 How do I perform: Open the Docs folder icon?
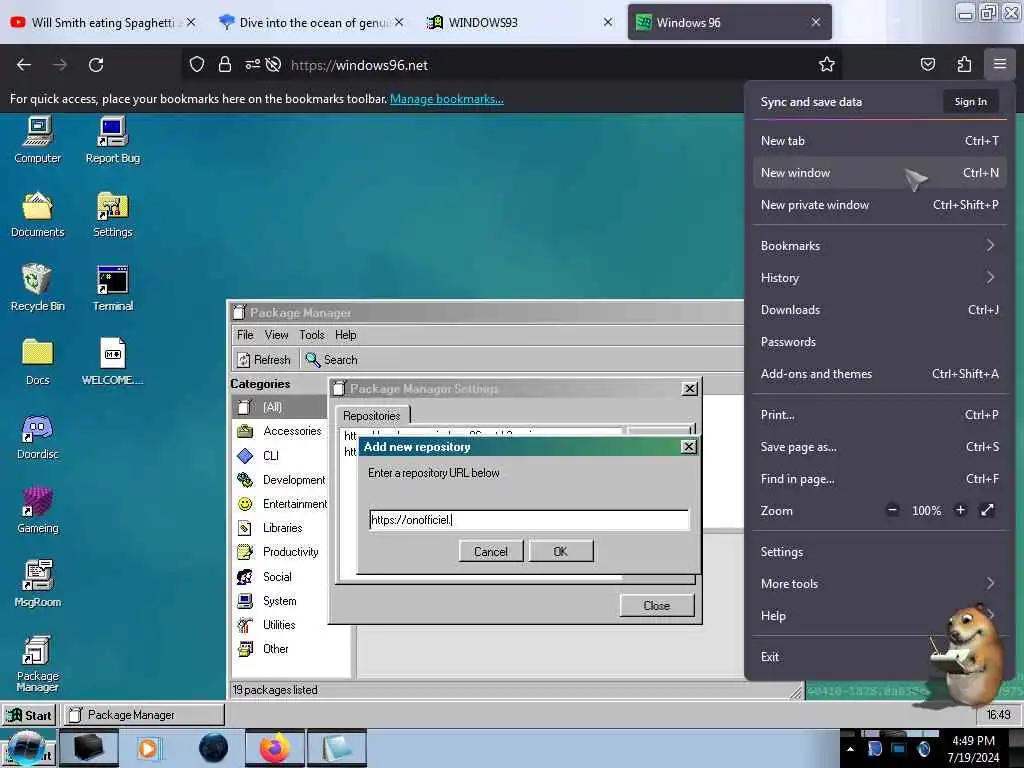(x=37, y=362)
